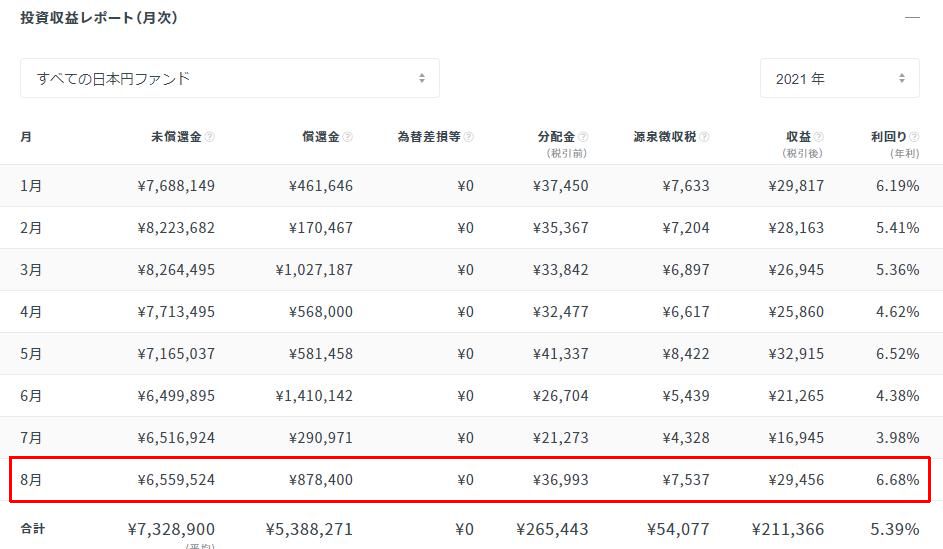Select the 6月 row label
The width and height of the screenshot is (943, 549).
[x=31, y=396]
